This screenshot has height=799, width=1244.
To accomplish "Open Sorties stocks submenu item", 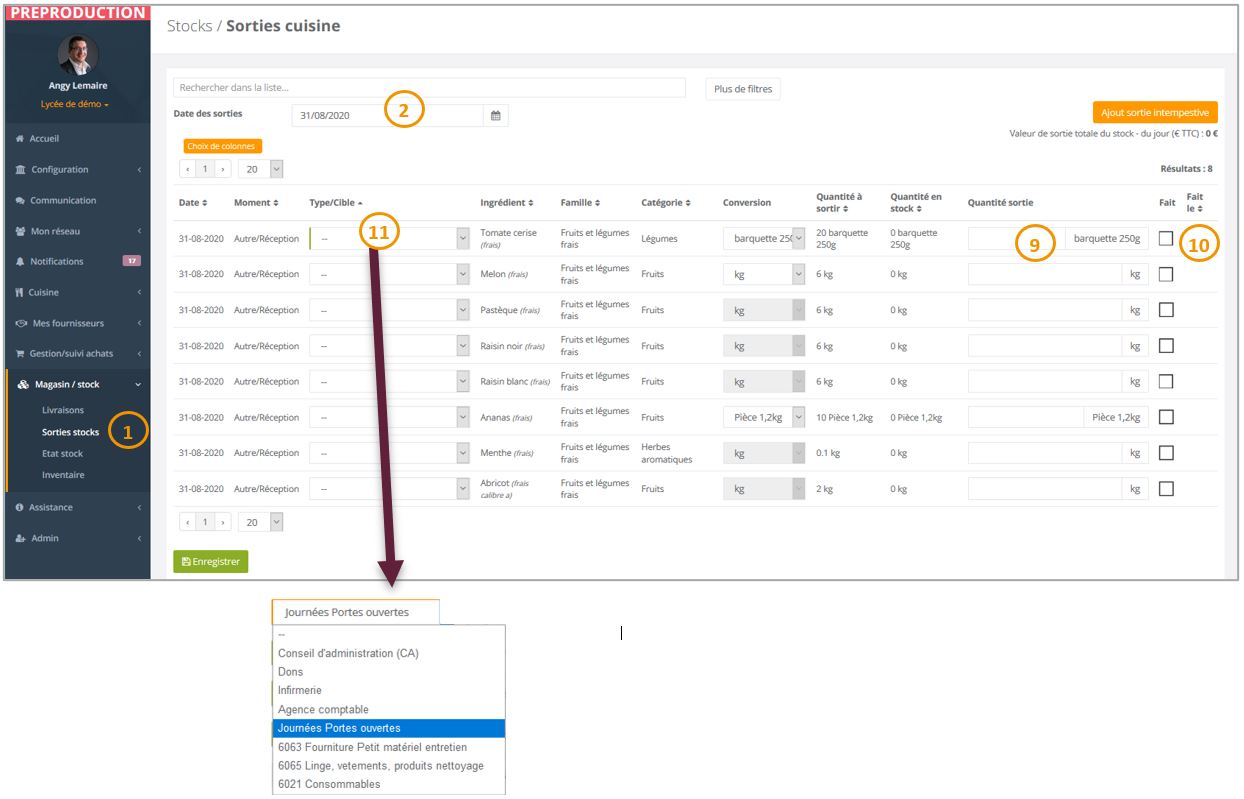I will [70, 432].
